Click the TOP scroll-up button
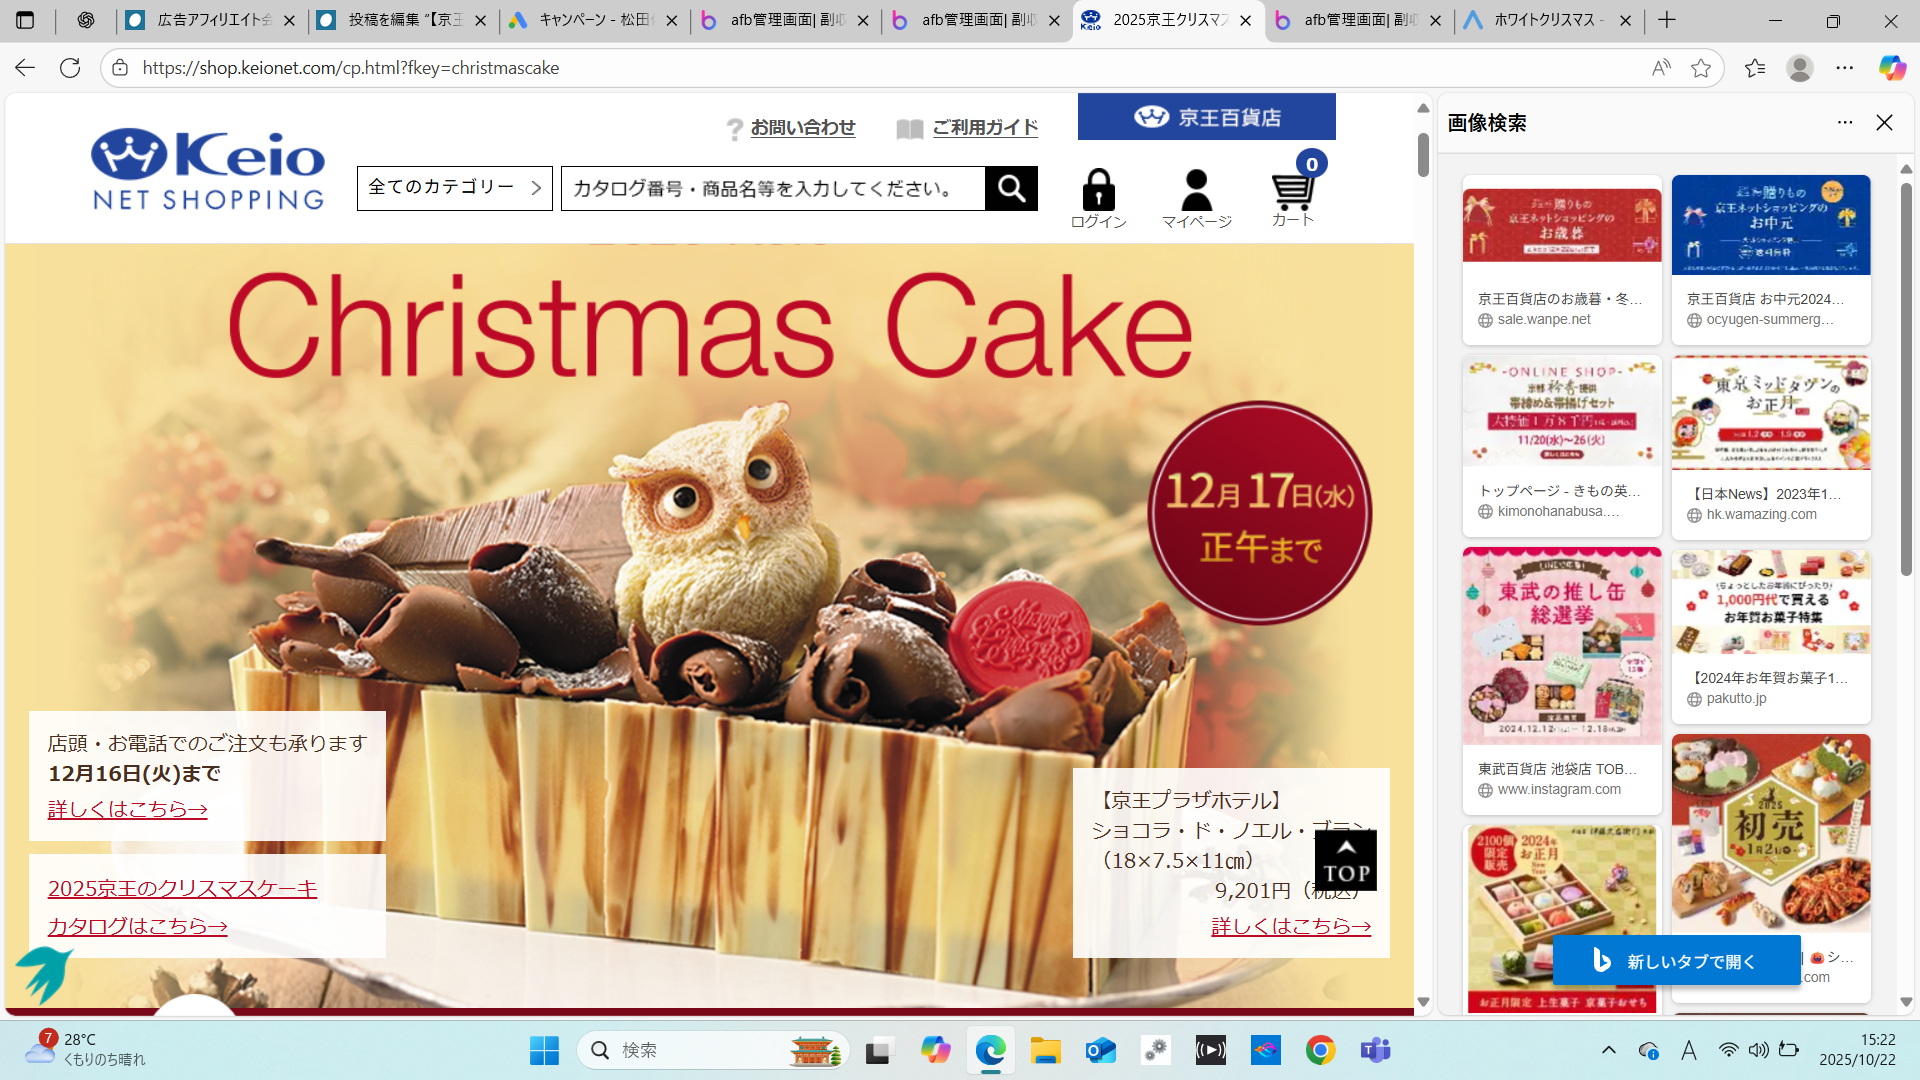 click(1345, 861)
